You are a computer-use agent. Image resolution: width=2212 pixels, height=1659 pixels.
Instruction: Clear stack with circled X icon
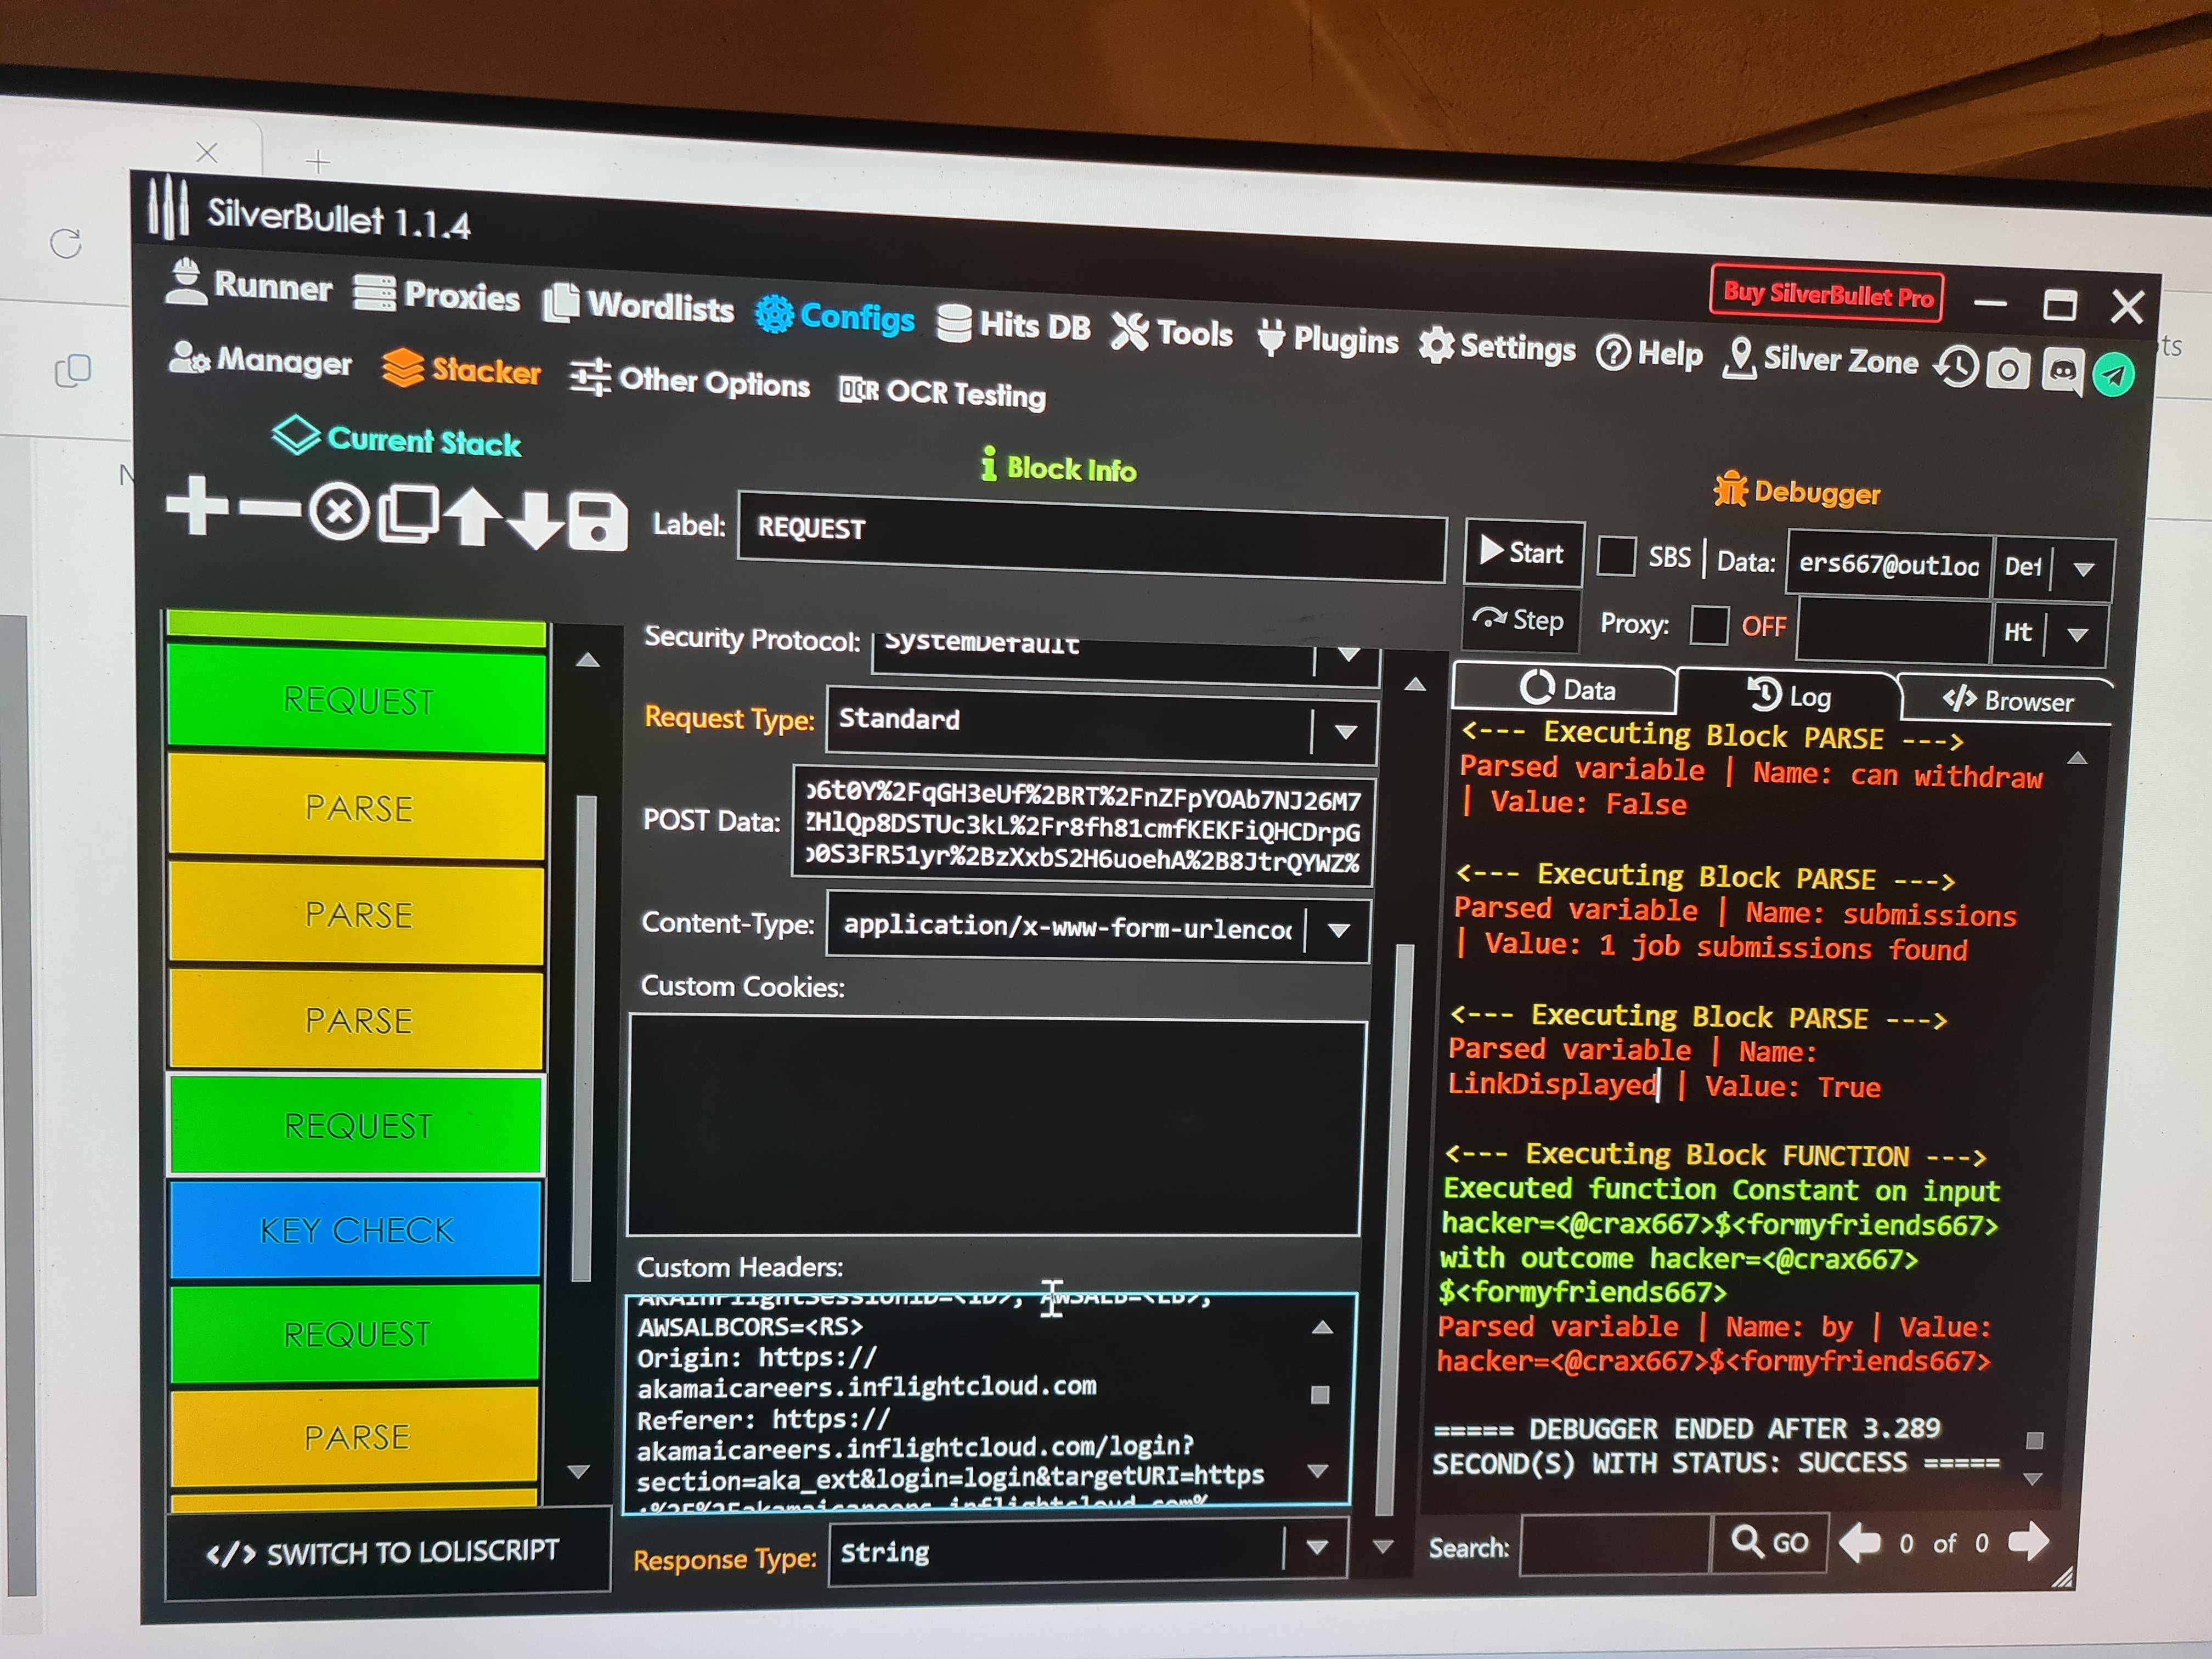[x=339, y=513]
